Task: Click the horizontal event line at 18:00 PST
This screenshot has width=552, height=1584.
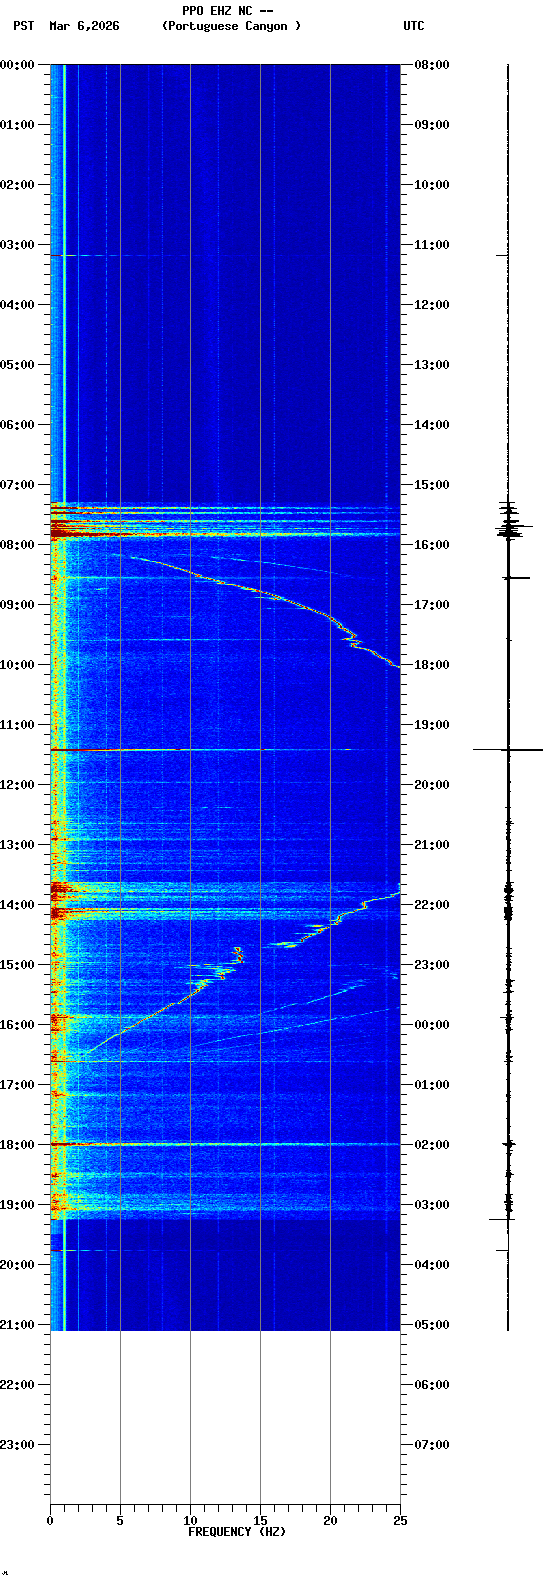Action: coord(225,1144)
